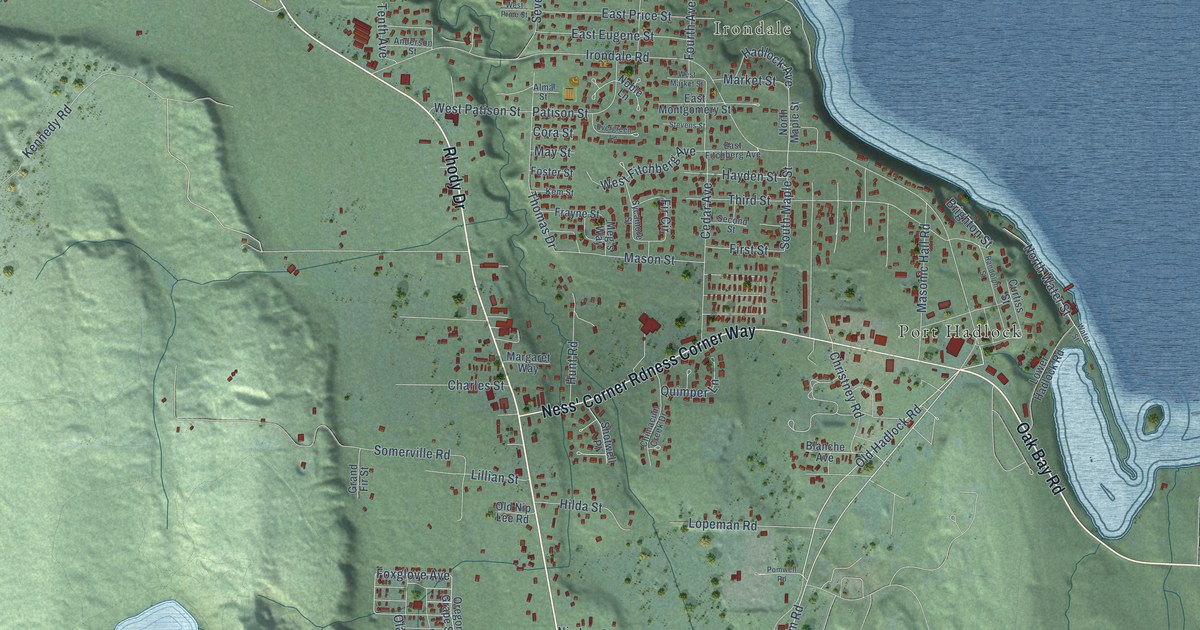This screenshot has height=630, width=1200.
Task: Select the Lillian St label
Action: pos(493,477)
